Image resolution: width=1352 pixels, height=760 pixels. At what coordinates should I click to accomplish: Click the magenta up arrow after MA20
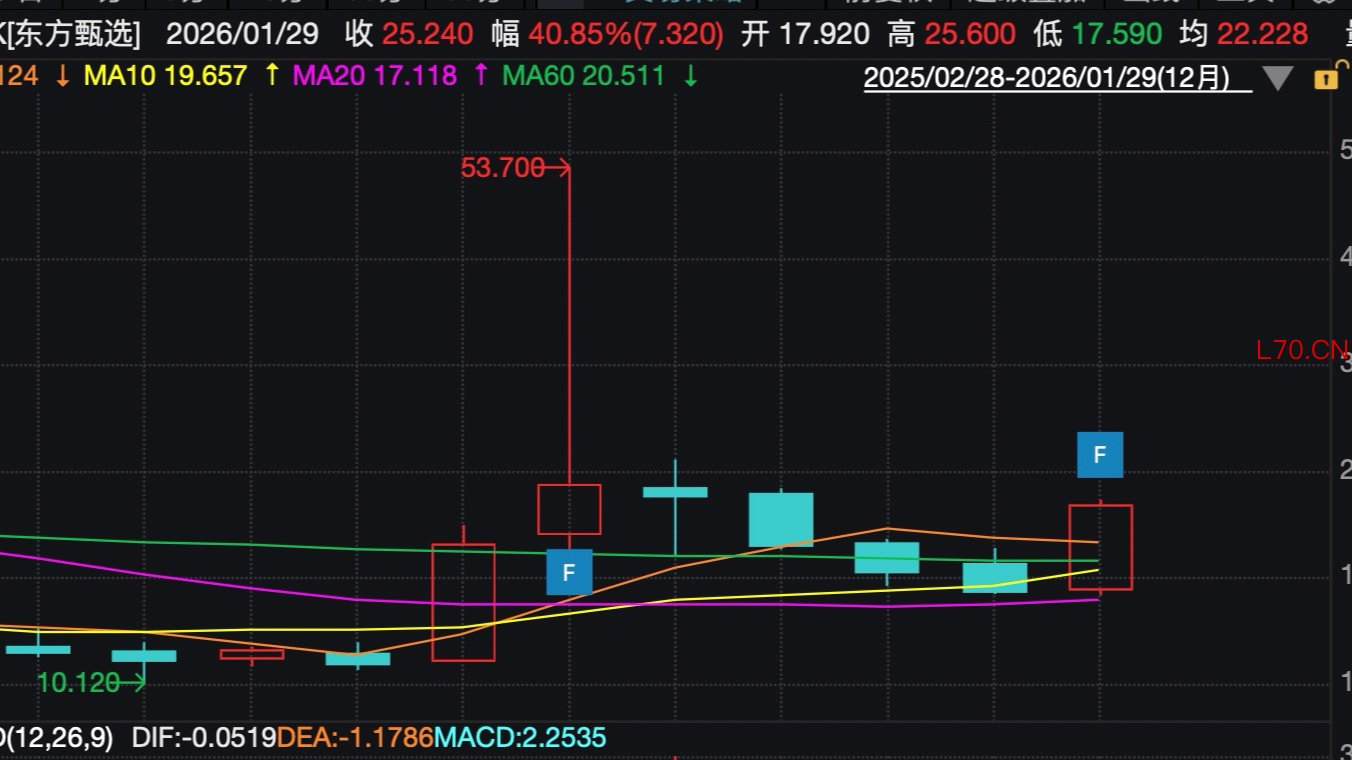[481, 75]
